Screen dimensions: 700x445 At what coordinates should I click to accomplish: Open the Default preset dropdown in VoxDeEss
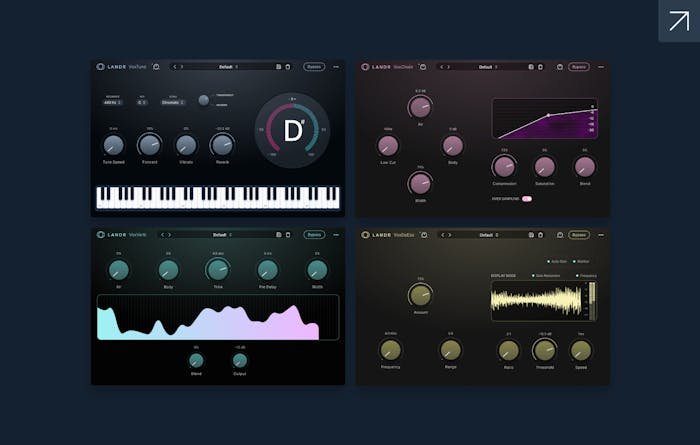point(489,235)
